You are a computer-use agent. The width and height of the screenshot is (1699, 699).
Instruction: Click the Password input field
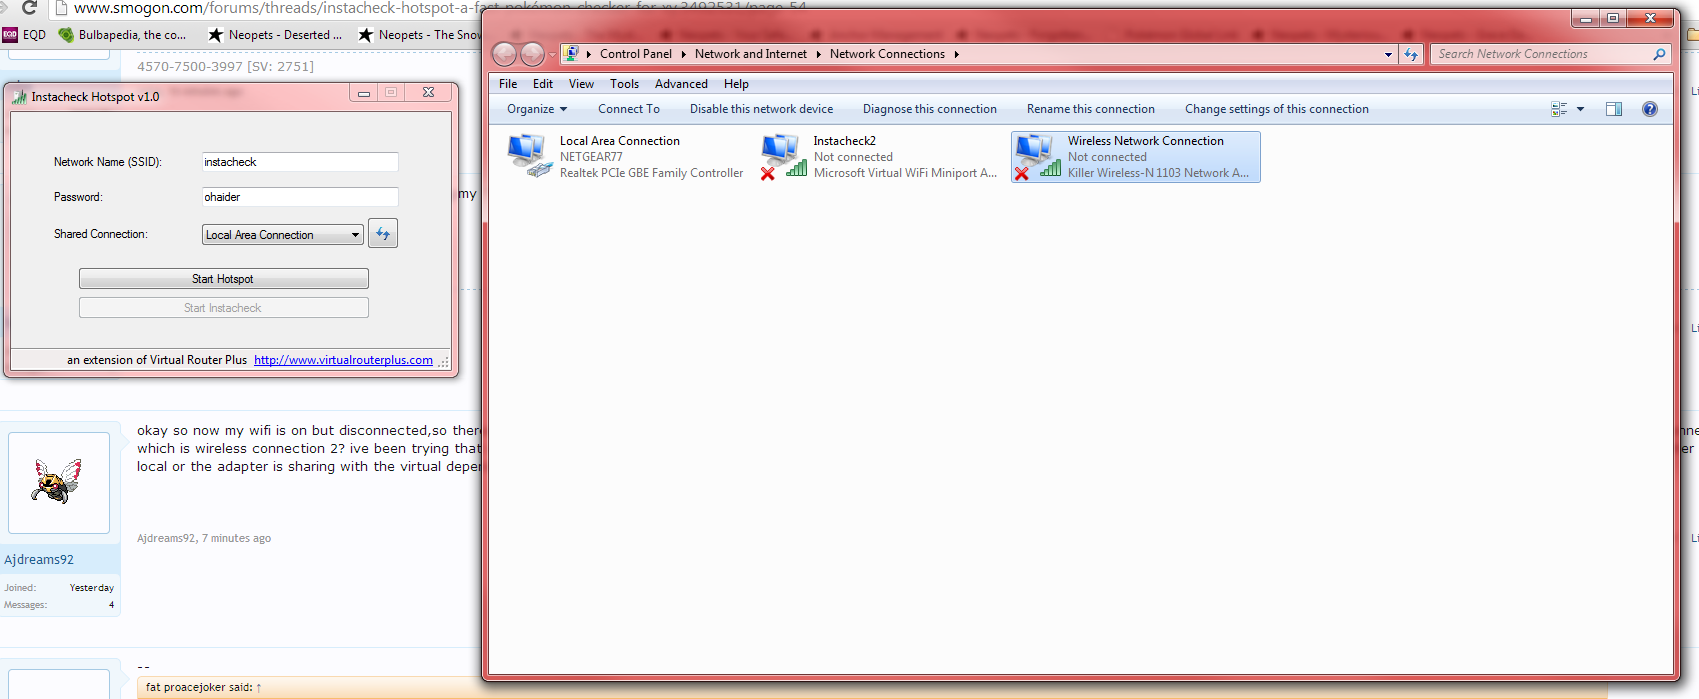[x=300, y=197]
